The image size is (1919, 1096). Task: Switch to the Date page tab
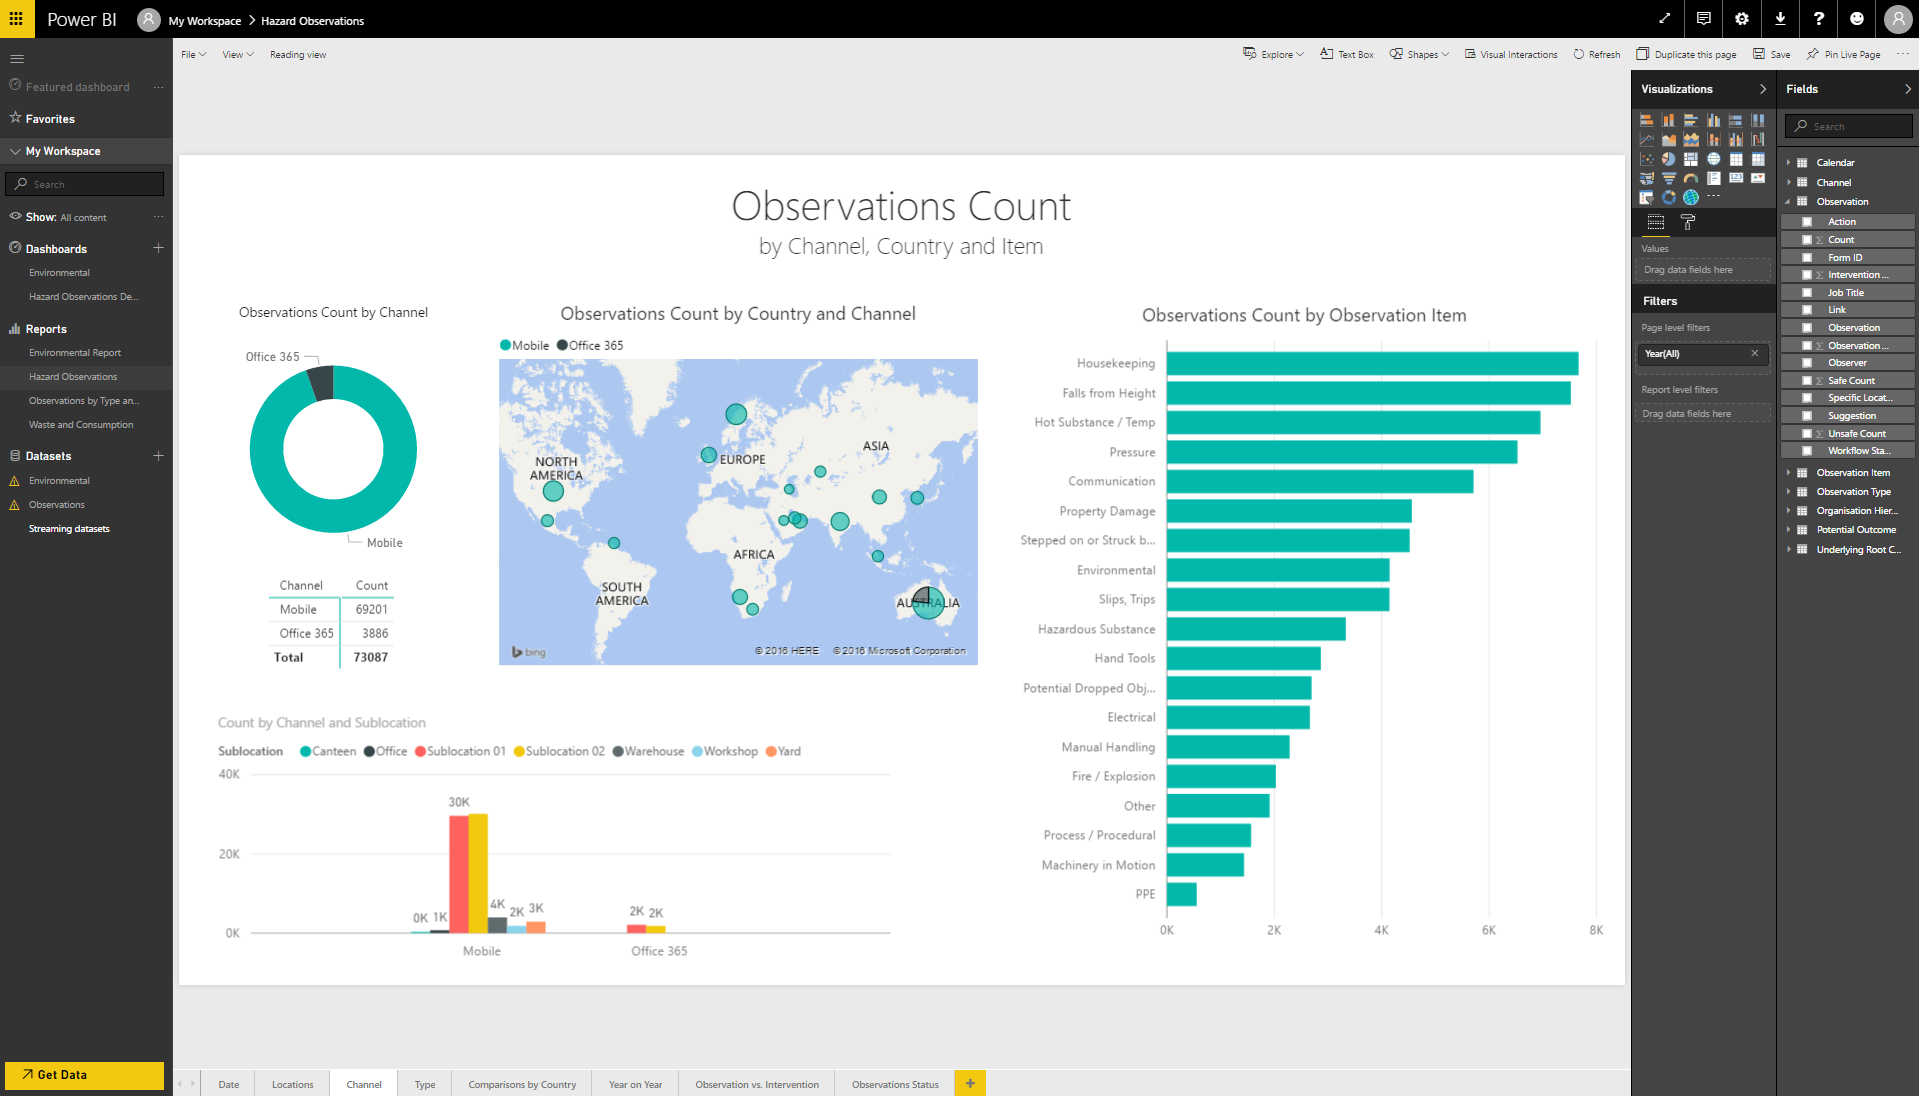tap(229, 1084)
